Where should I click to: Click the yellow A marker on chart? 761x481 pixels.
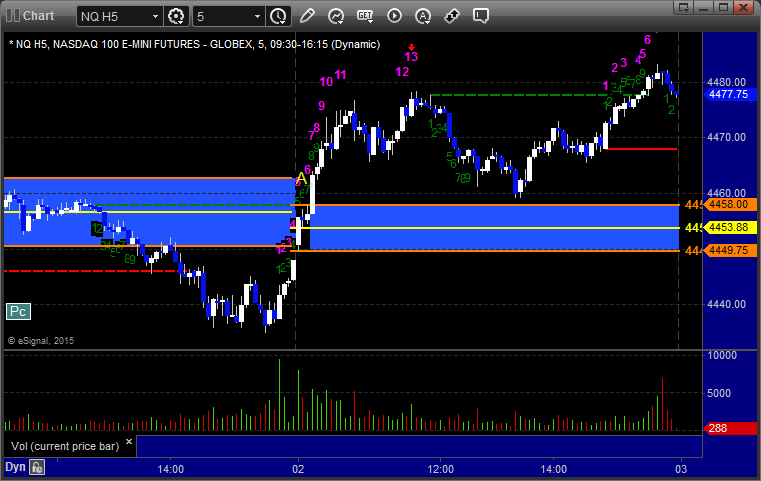click(x=301, y=179)
